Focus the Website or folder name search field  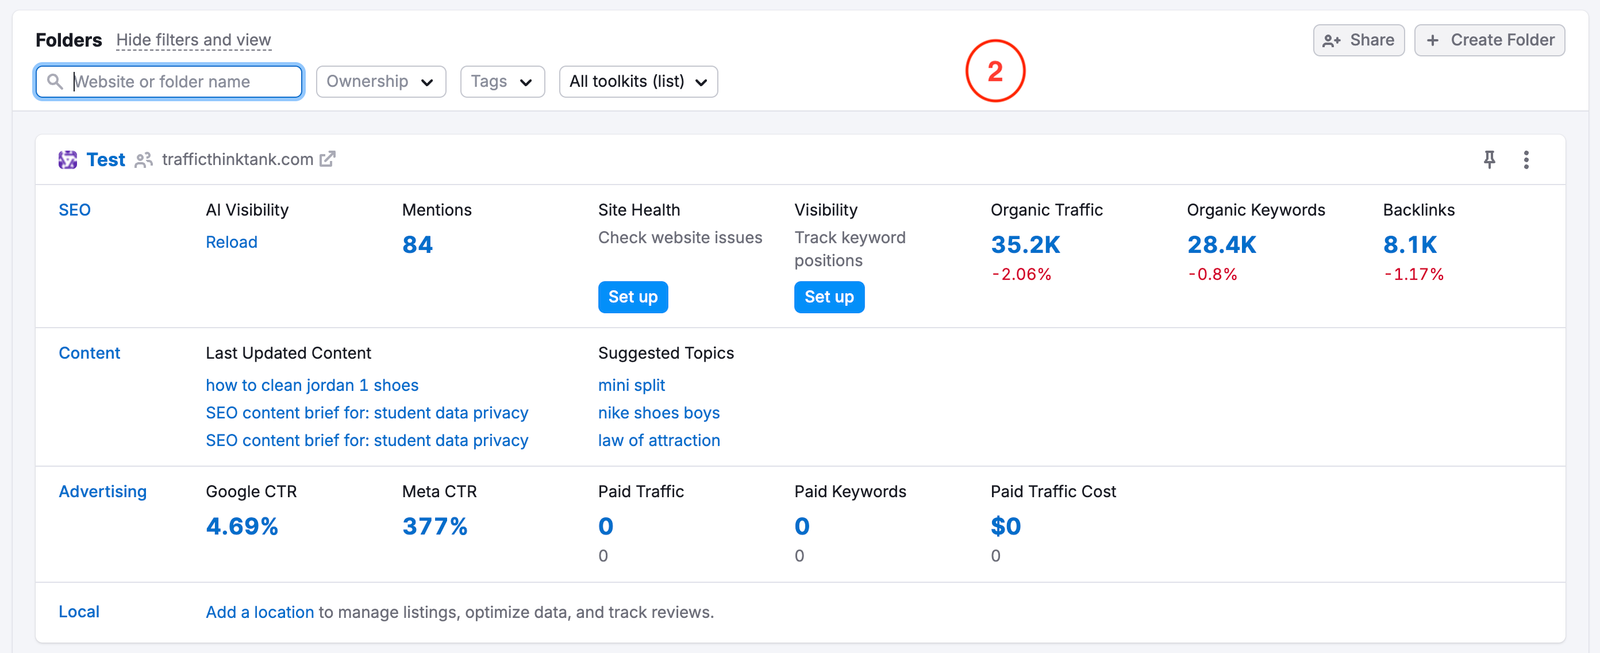[180, 82]
